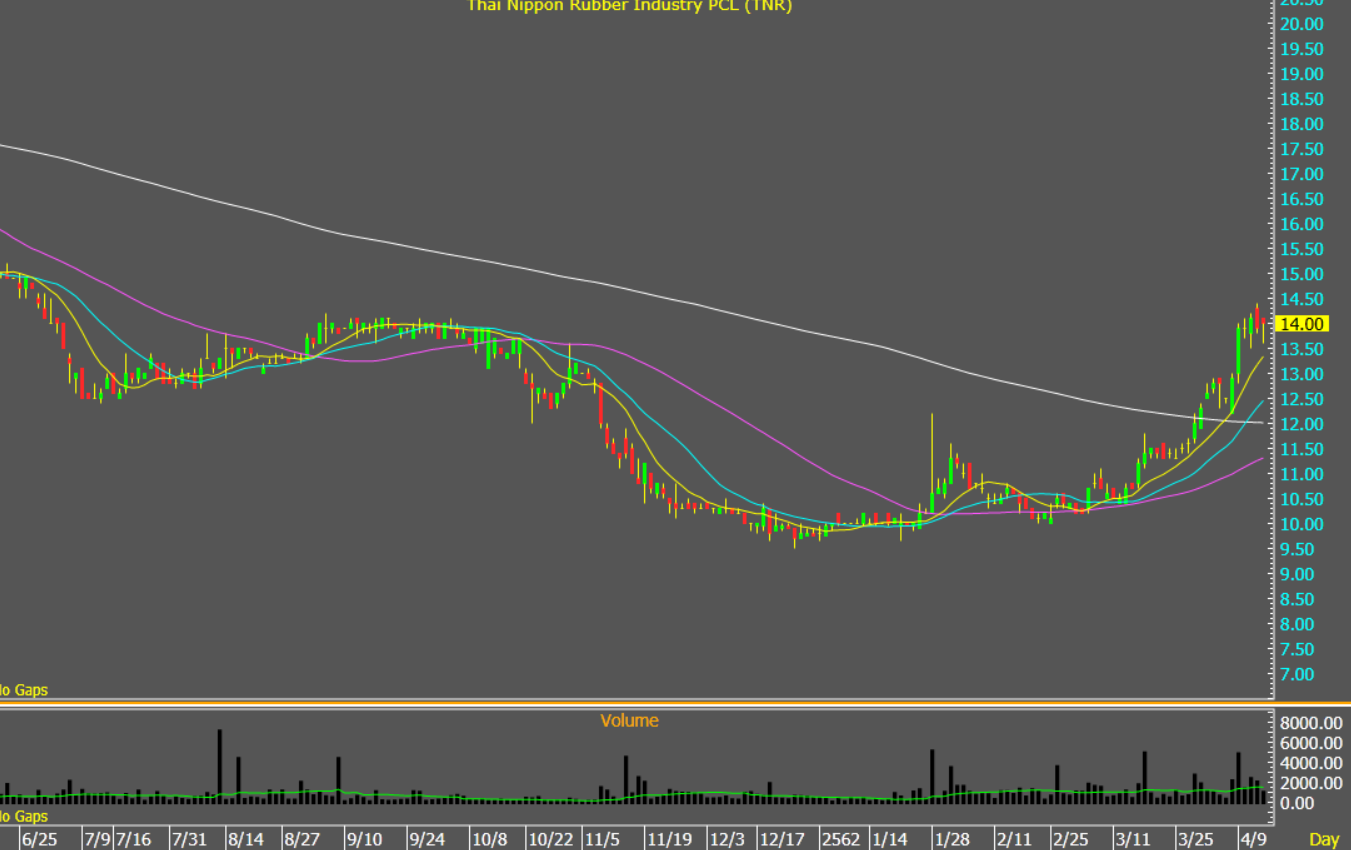
Task: Click the 1/28 date label
Action: (952, 838)
